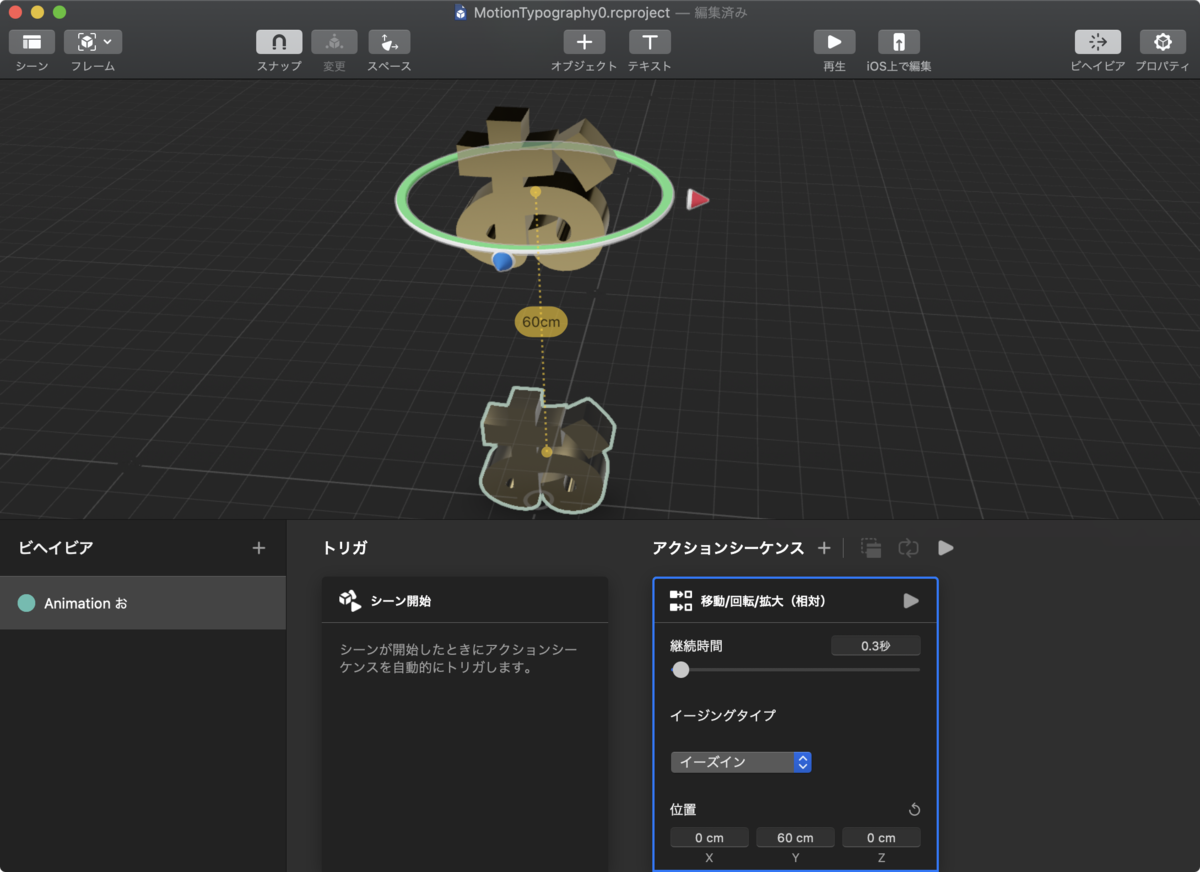Click the スペース toolbar icon
The image size is (1200, 872).
coord(389,42)
